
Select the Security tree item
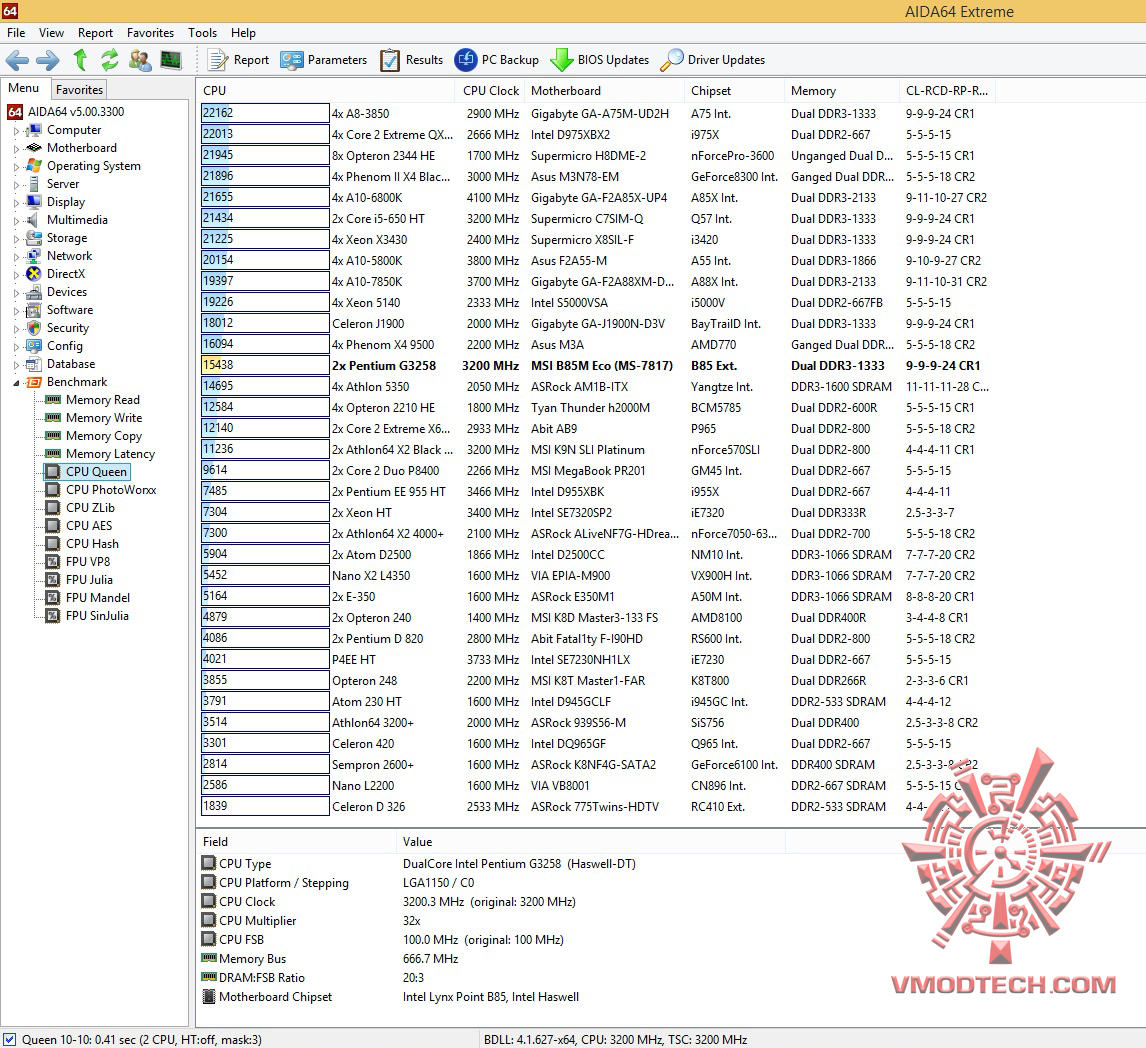[67, 328]
